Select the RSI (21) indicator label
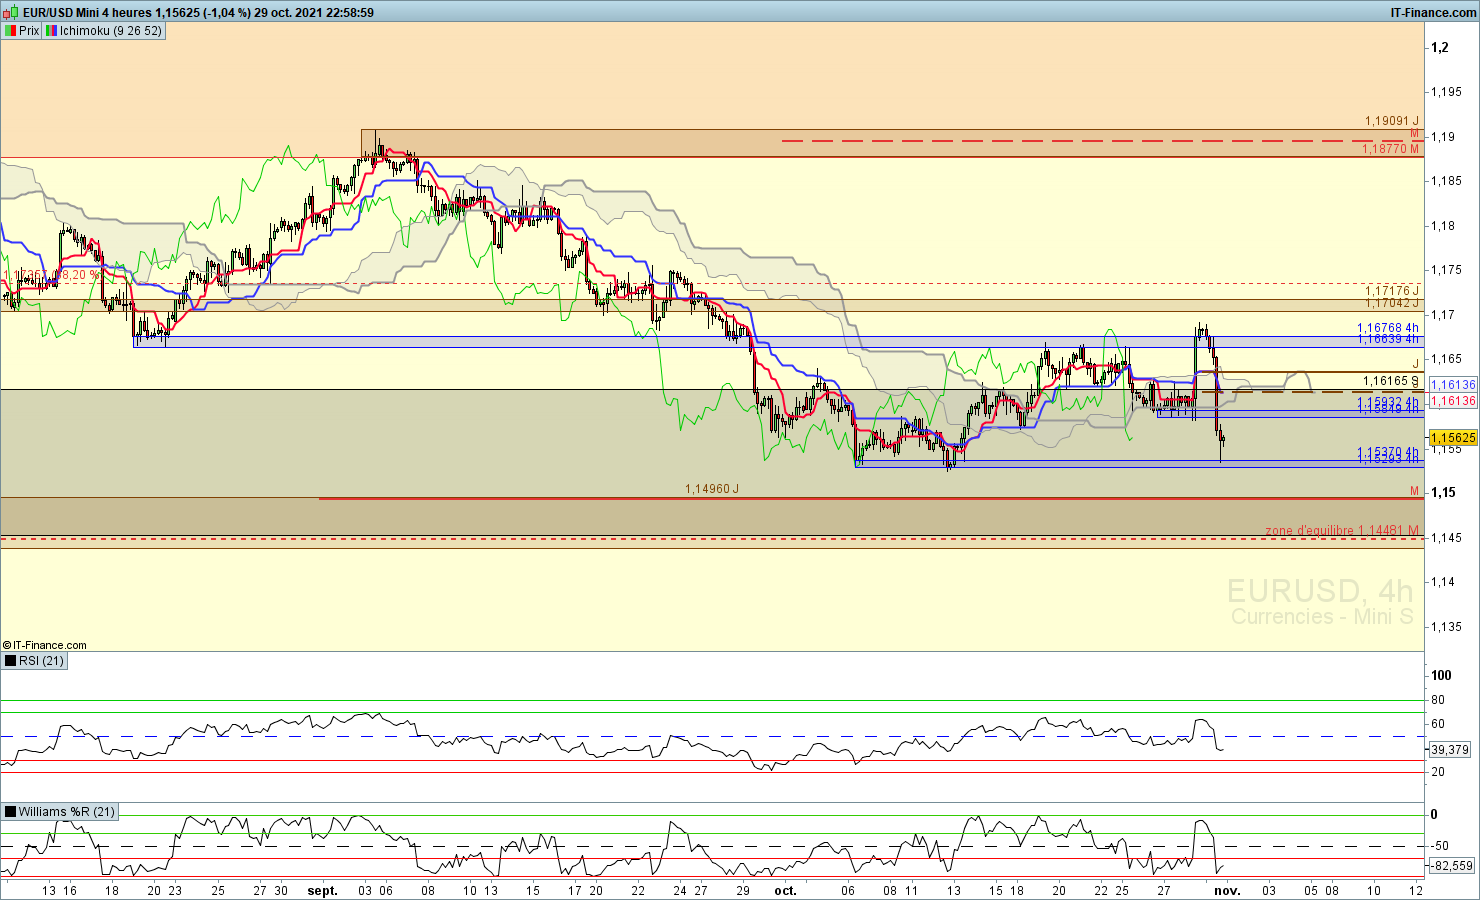The image size is (1480, 900). point(41,661)
